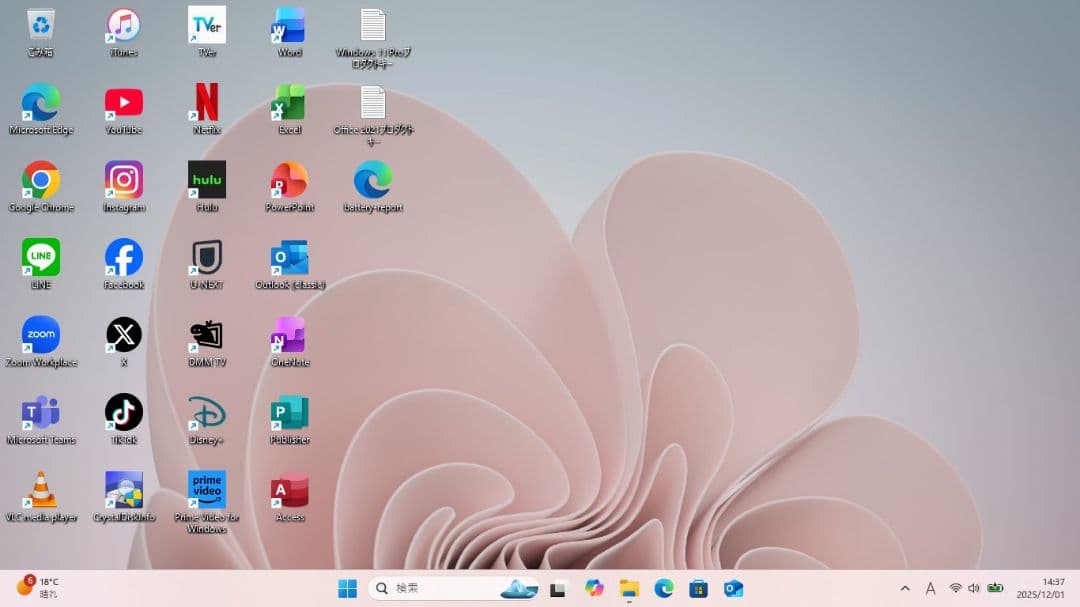
Task: Click the Zoom Workplace desktop icon
Action: pyautogui.click(x=41, y=335)
